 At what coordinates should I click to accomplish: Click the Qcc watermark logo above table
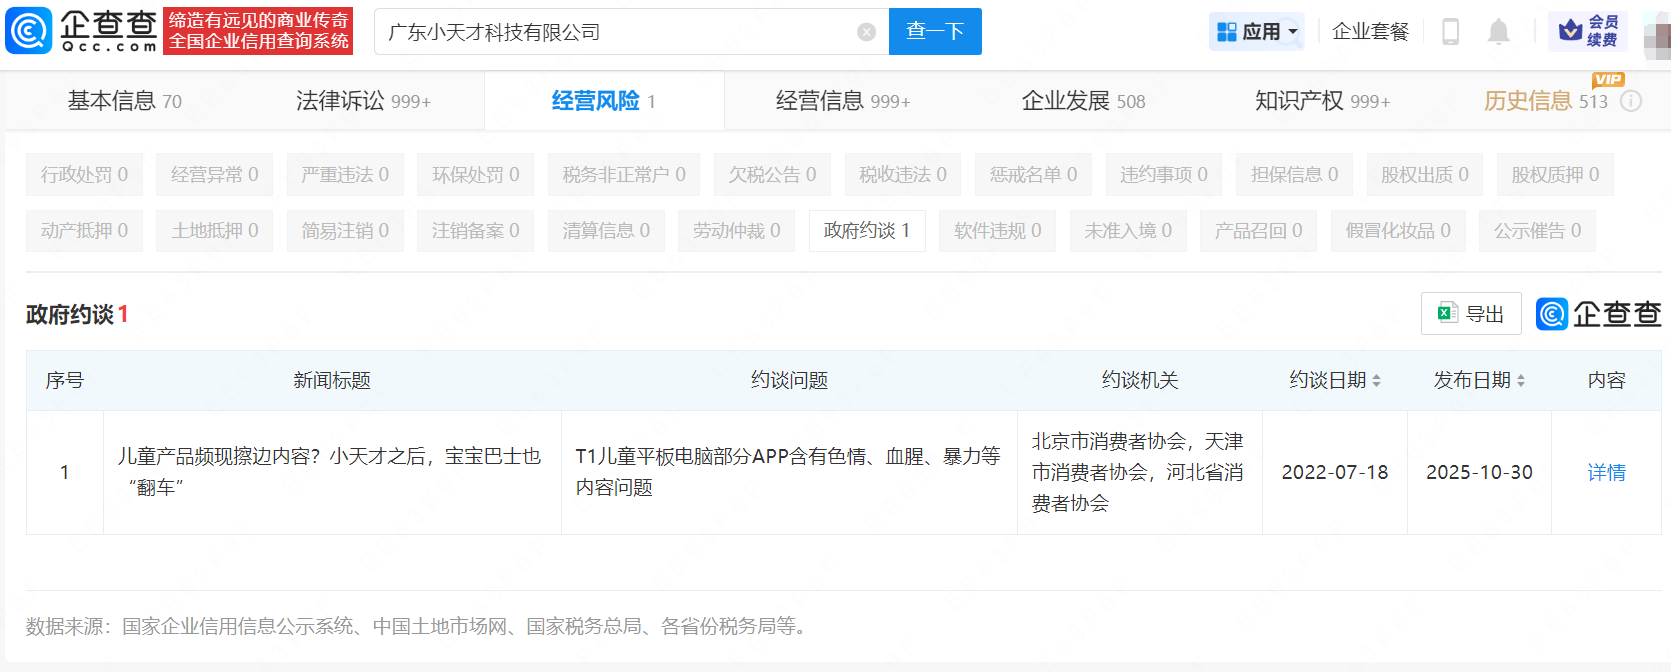click(x=1598, y=314)
